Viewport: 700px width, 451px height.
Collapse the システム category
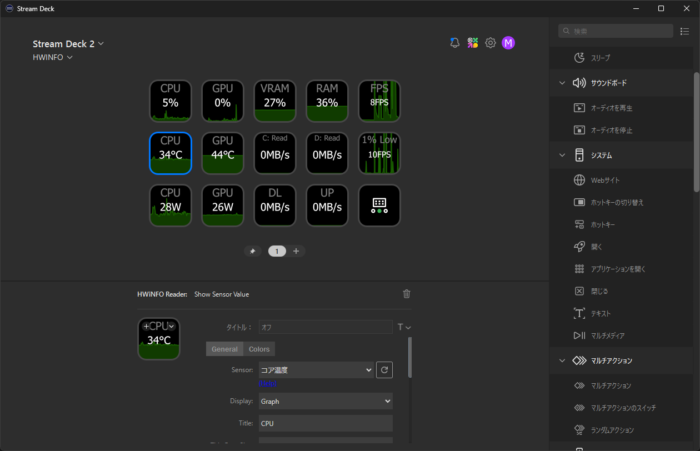point(562,155)
